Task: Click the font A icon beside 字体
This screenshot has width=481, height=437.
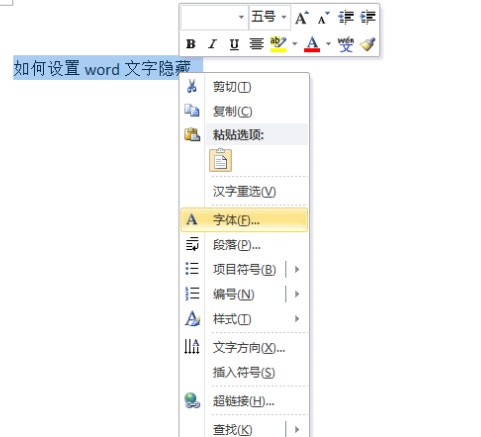Action: point(192,220)
